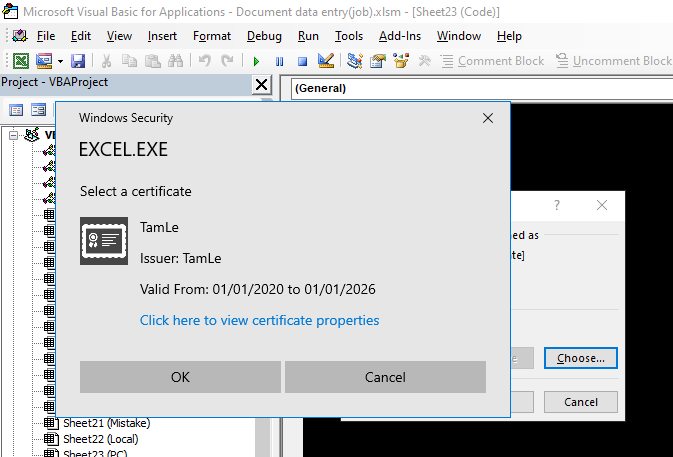Open the (General) object dropdown
This screenshot has height=457, width=673.
(482, 88)
